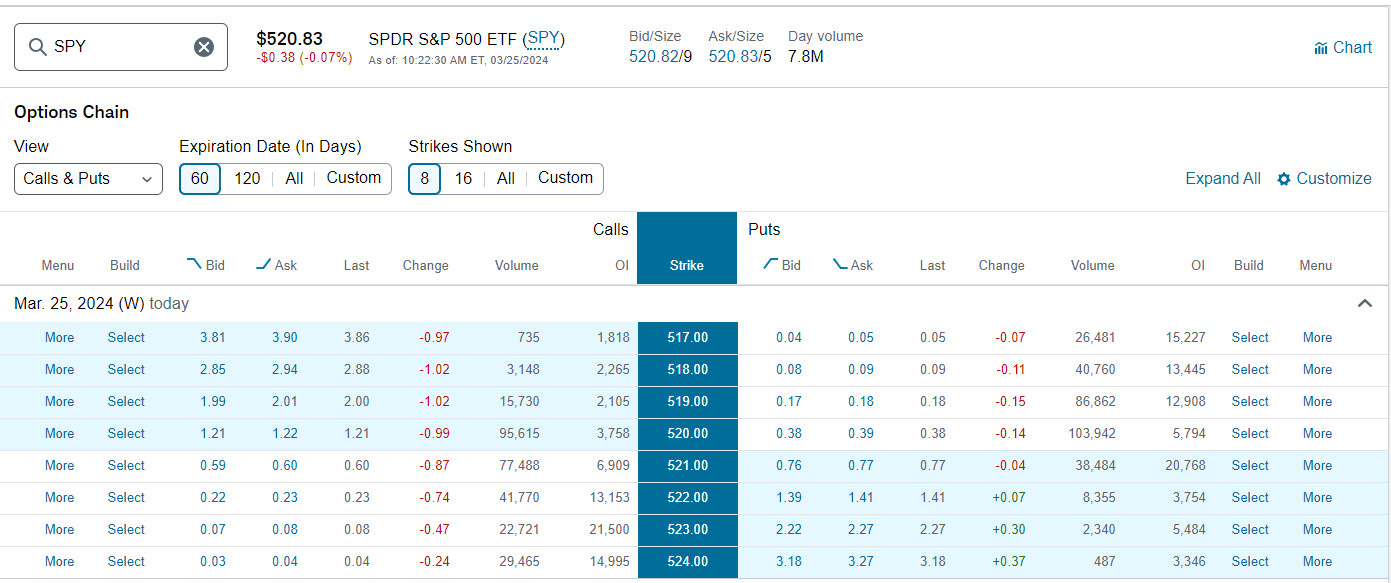Click the Calls Change column header

(425, 265)
